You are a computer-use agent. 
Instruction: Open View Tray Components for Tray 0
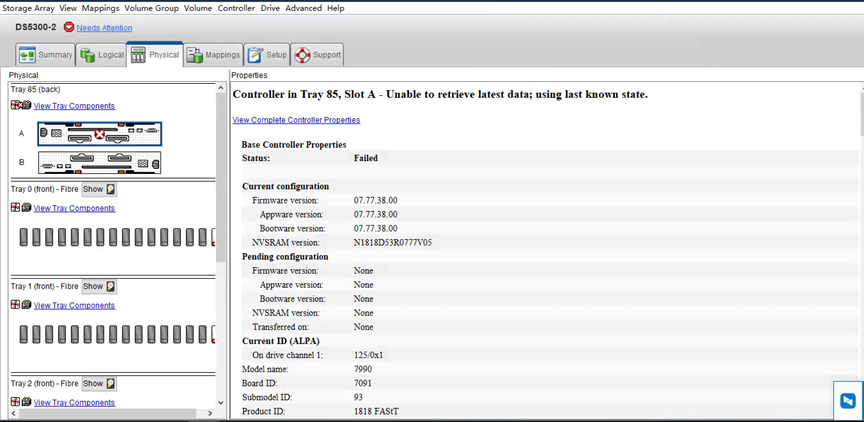tap(74, 208)
